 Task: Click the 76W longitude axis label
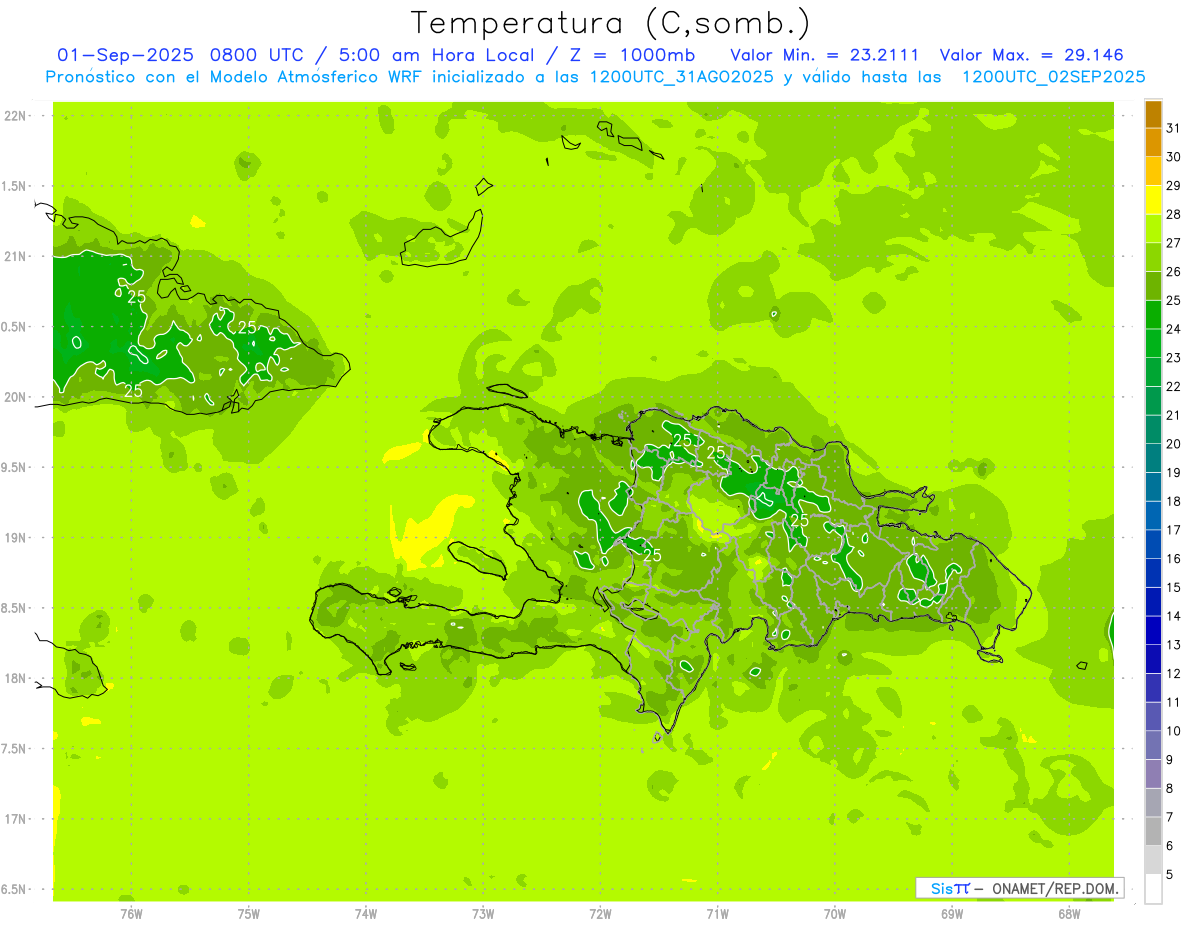click(x=131, y=912)
